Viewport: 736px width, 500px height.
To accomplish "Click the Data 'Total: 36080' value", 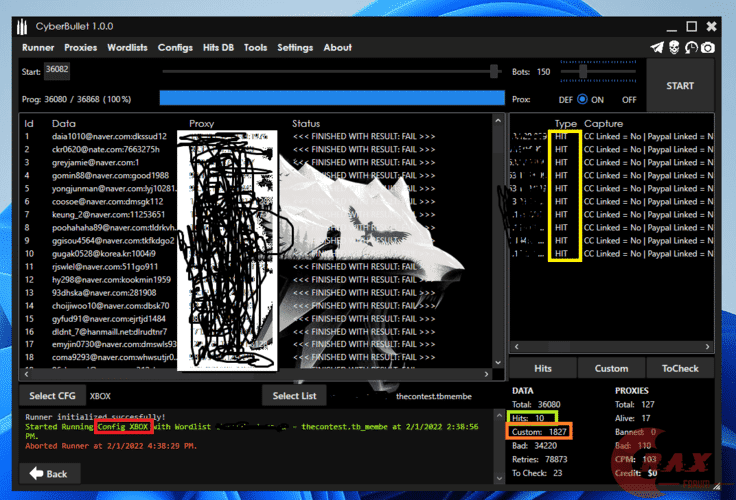I will point(536,404).
